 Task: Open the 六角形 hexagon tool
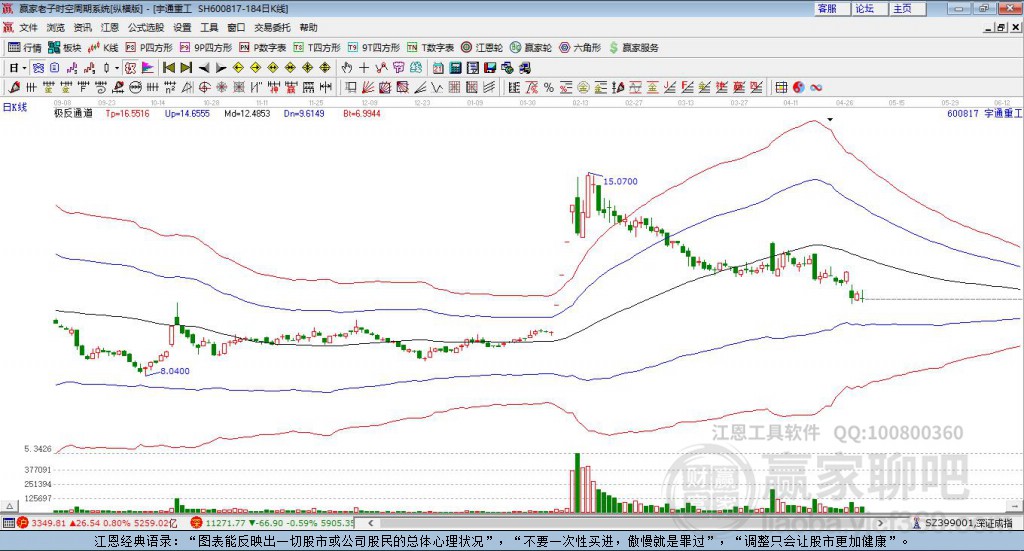[580, 48]
